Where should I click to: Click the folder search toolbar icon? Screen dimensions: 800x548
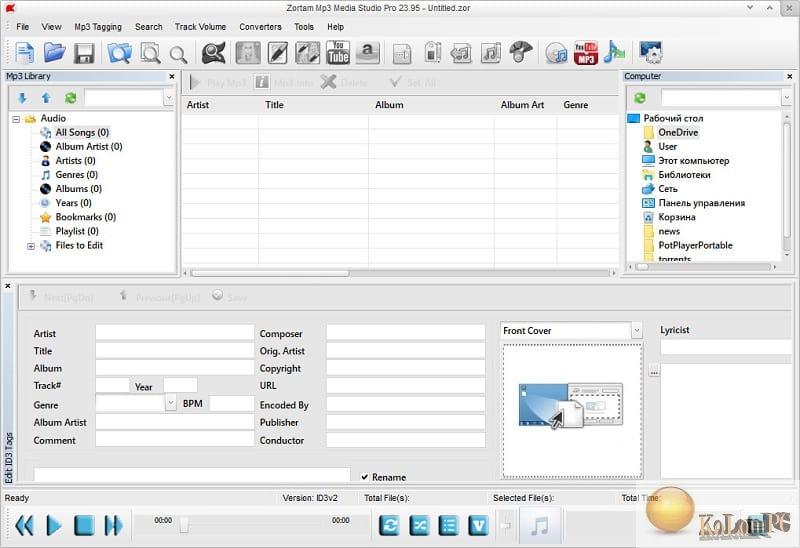(119, 53)
